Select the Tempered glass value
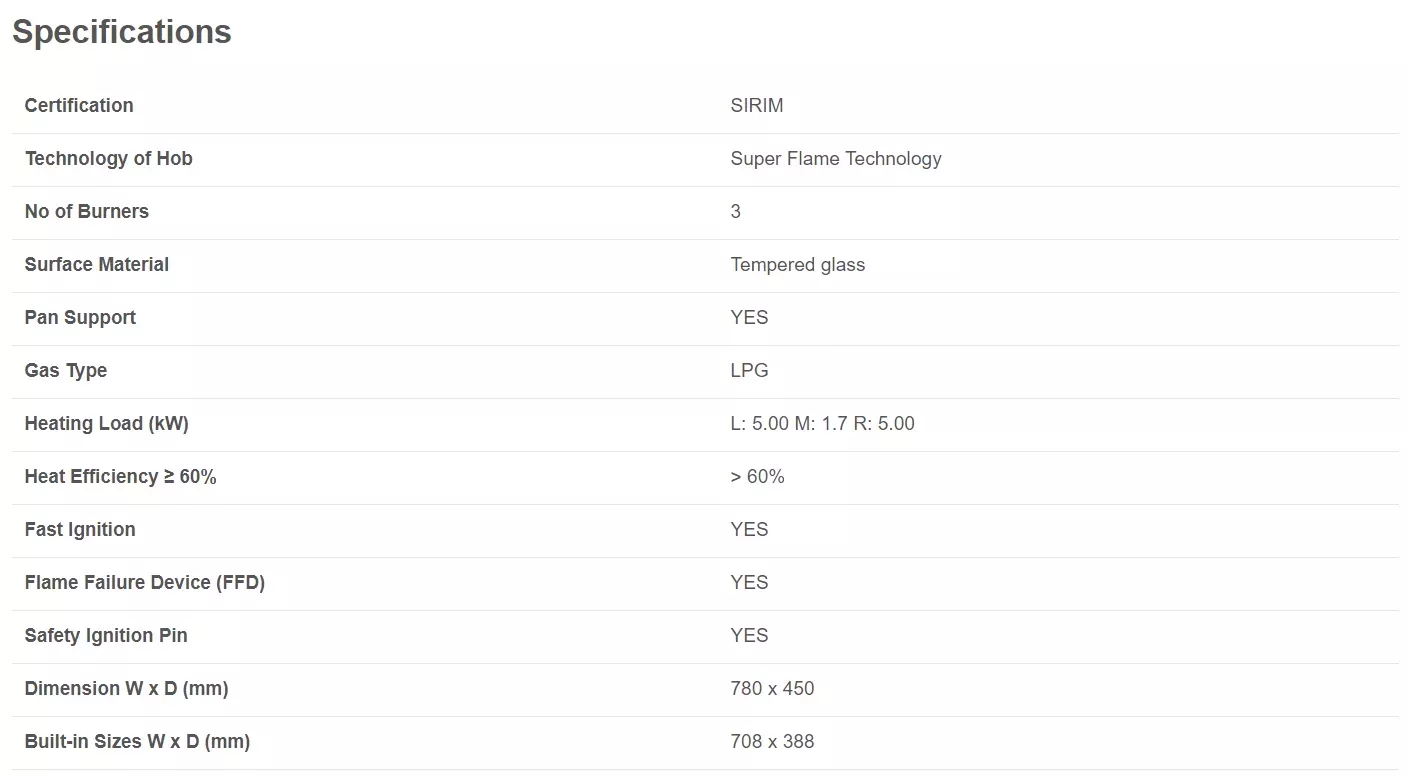 798,265
